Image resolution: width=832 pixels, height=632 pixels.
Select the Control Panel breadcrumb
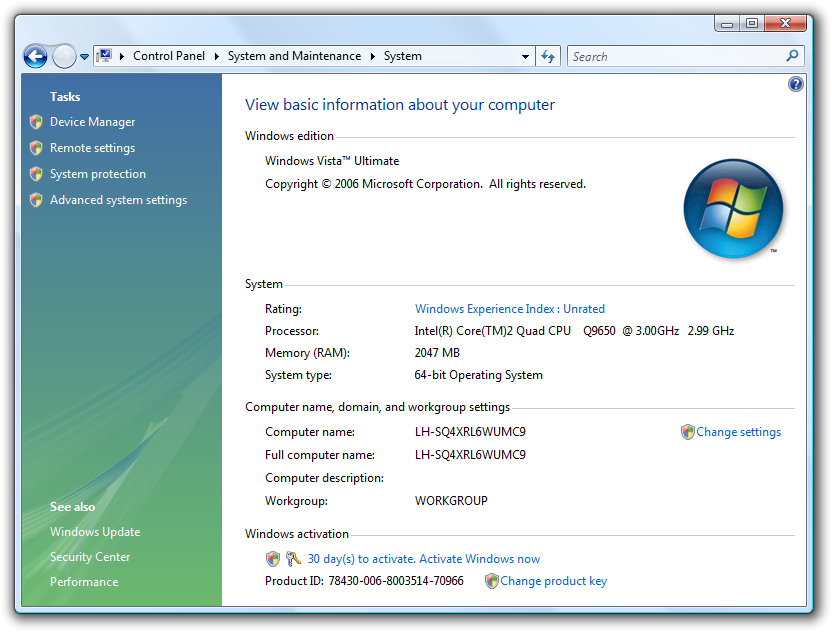click(169, 56)
